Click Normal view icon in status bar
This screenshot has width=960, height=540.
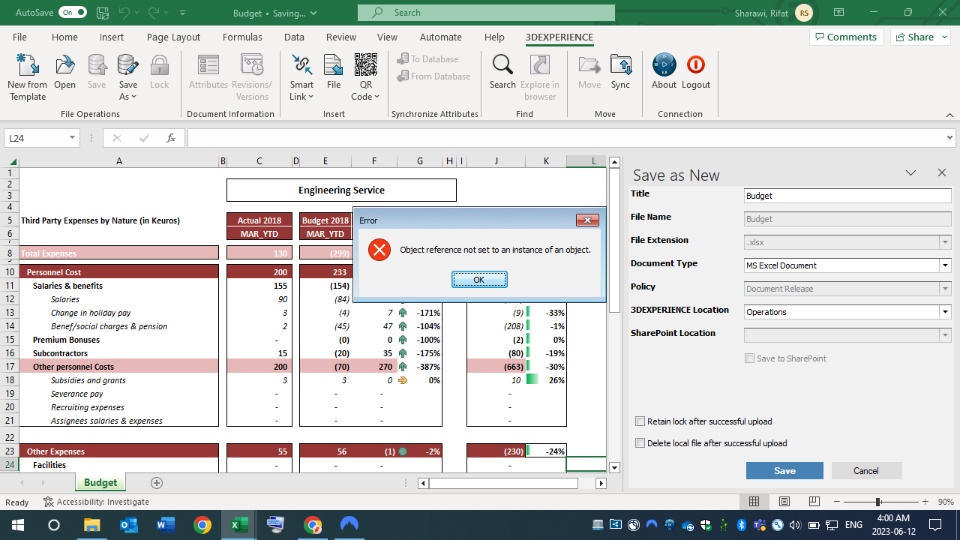754,501
